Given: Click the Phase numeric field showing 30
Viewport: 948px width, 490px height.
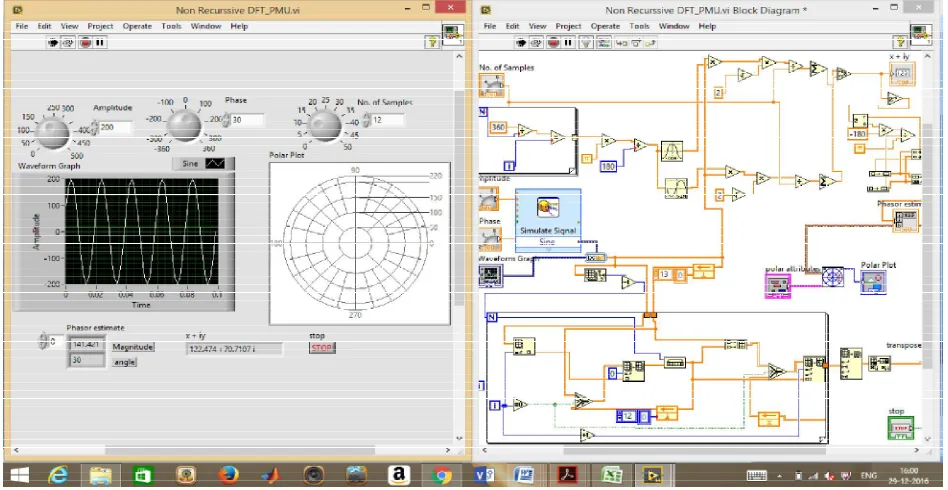Looking at the screenshot, I should click(x=247, y=120).
